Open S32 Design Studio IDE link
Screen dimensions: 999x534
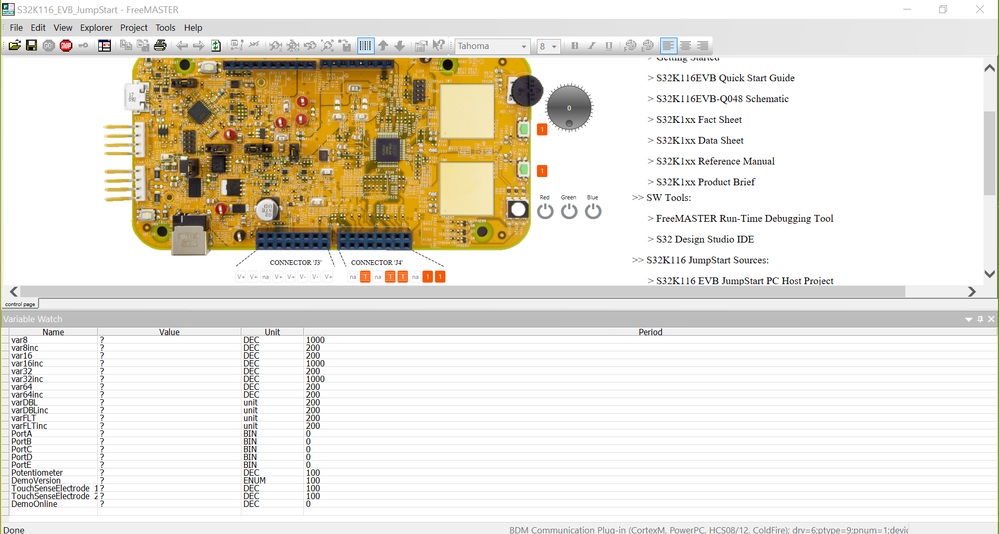(705, 239)
